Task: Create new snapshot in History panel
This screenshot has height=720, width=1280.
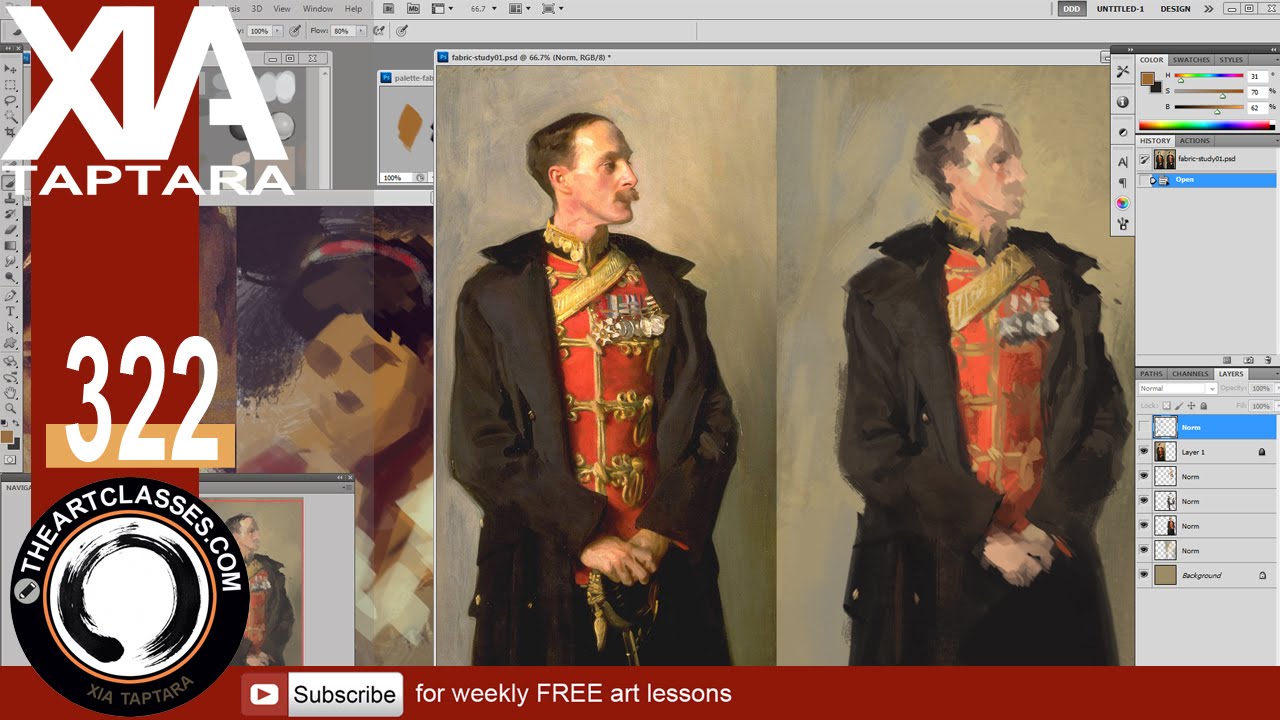Action: 1248,360
